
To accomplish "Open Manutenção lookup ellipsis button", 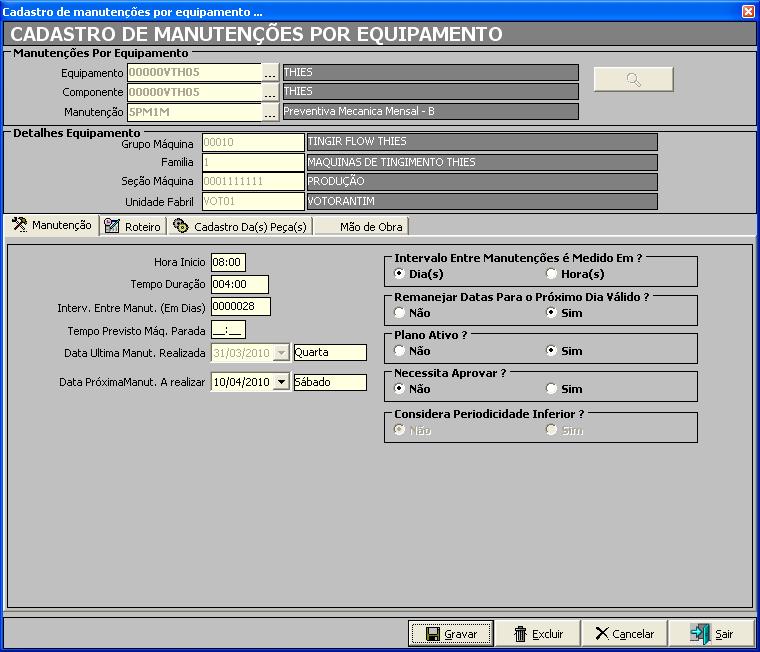I will (x=270, y=112).
